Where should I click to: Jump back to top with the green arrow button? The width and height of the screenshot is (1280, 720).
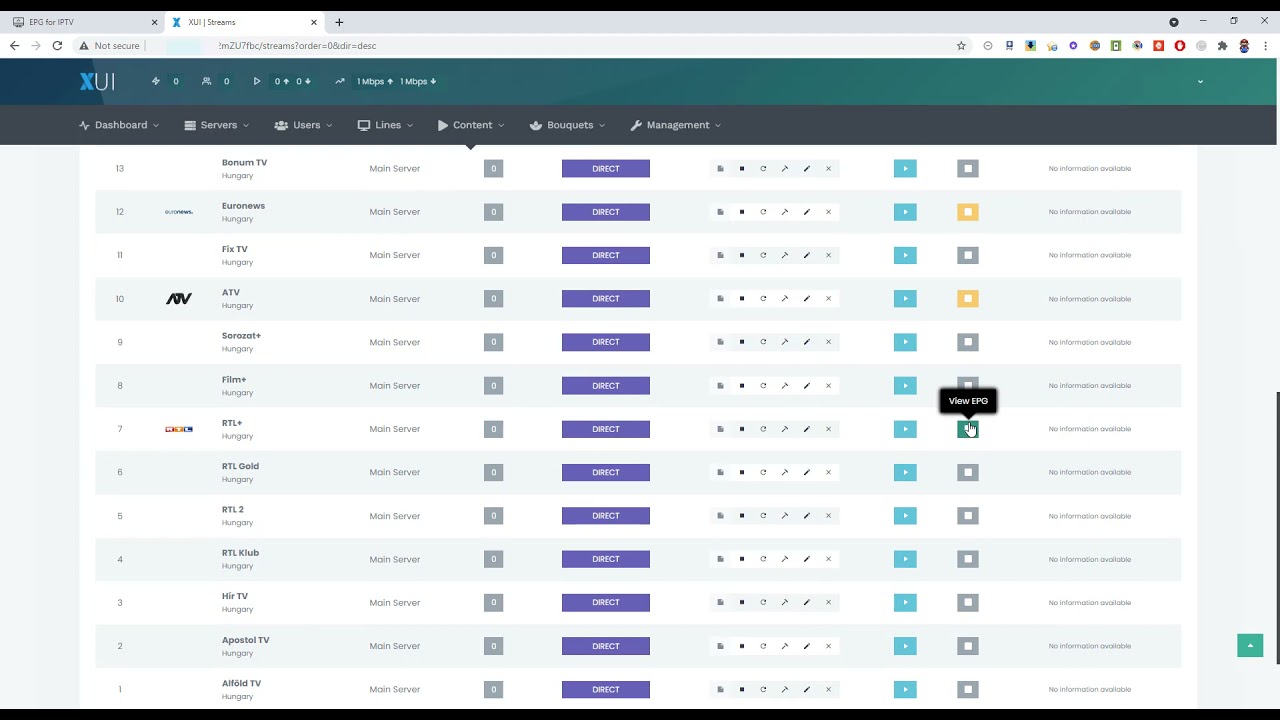point(1250,646)
